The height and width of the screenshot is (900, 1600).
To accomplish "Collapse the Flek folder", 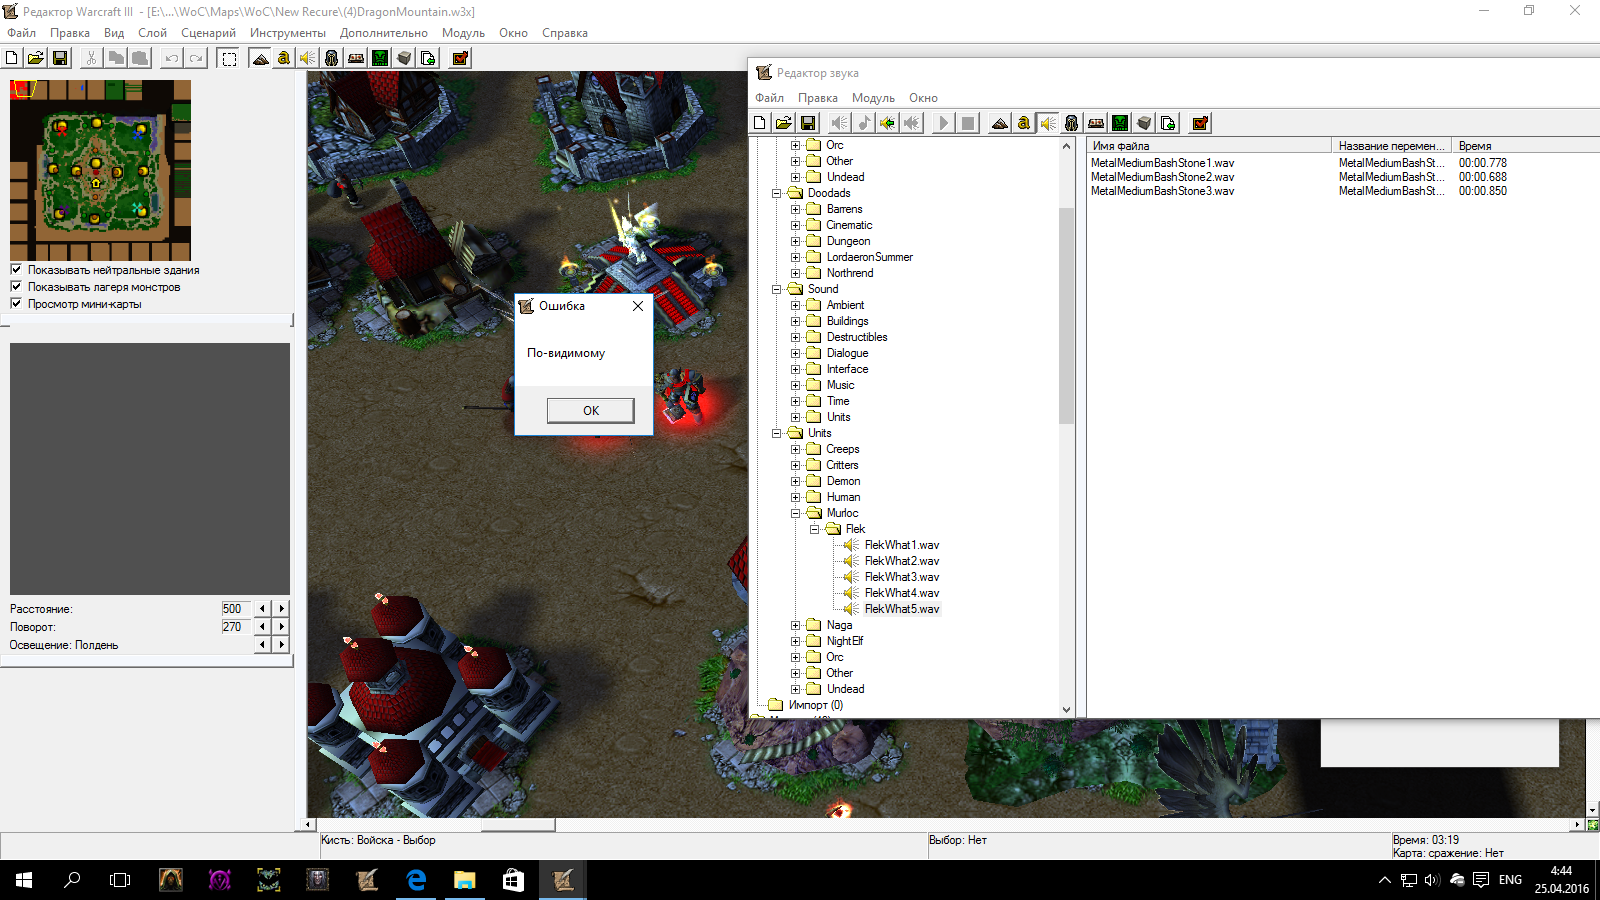I will pyautogui.click(x=815, y=529).
